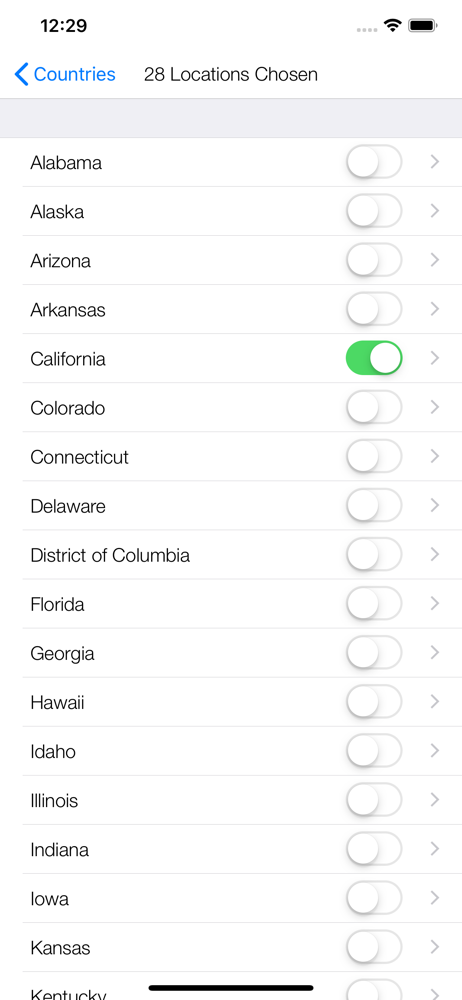Tap the battery indicator icon
This screenshot has height=1000, width=462.
(422, 26)
